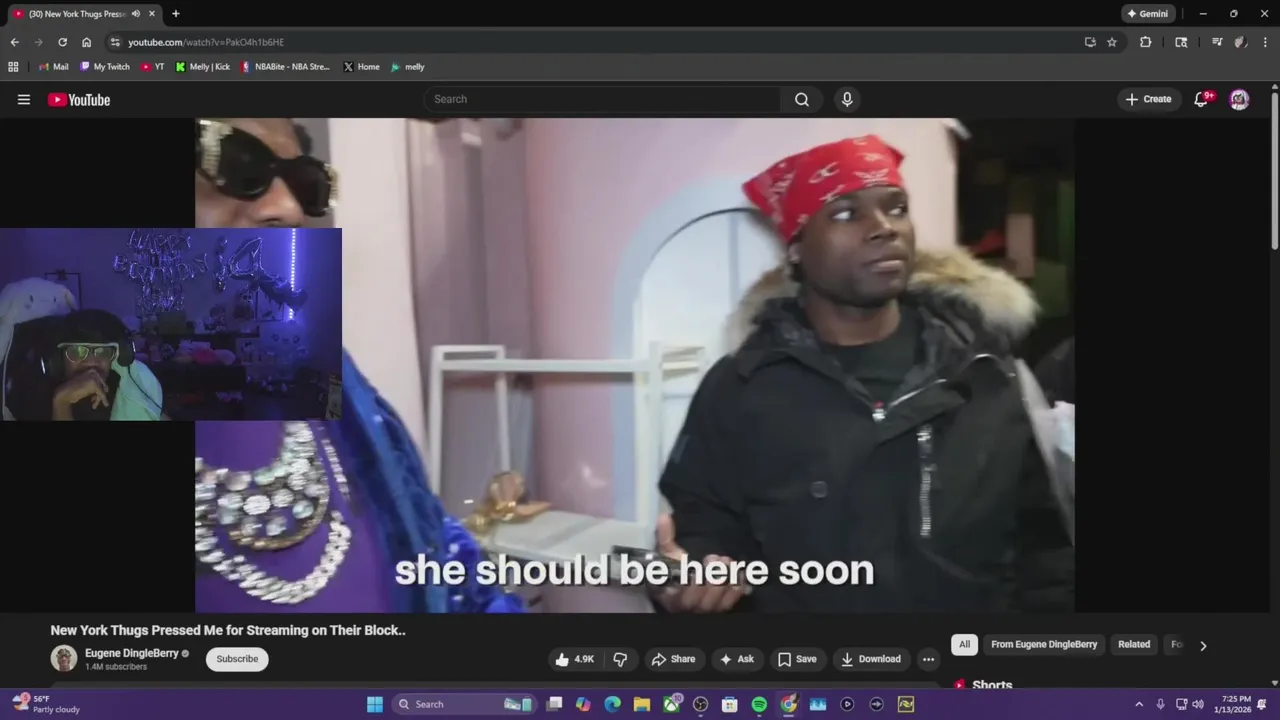Open more actions ellipsis under video
Viewport: 1280px width, 720px height.
tap(928, 659)
